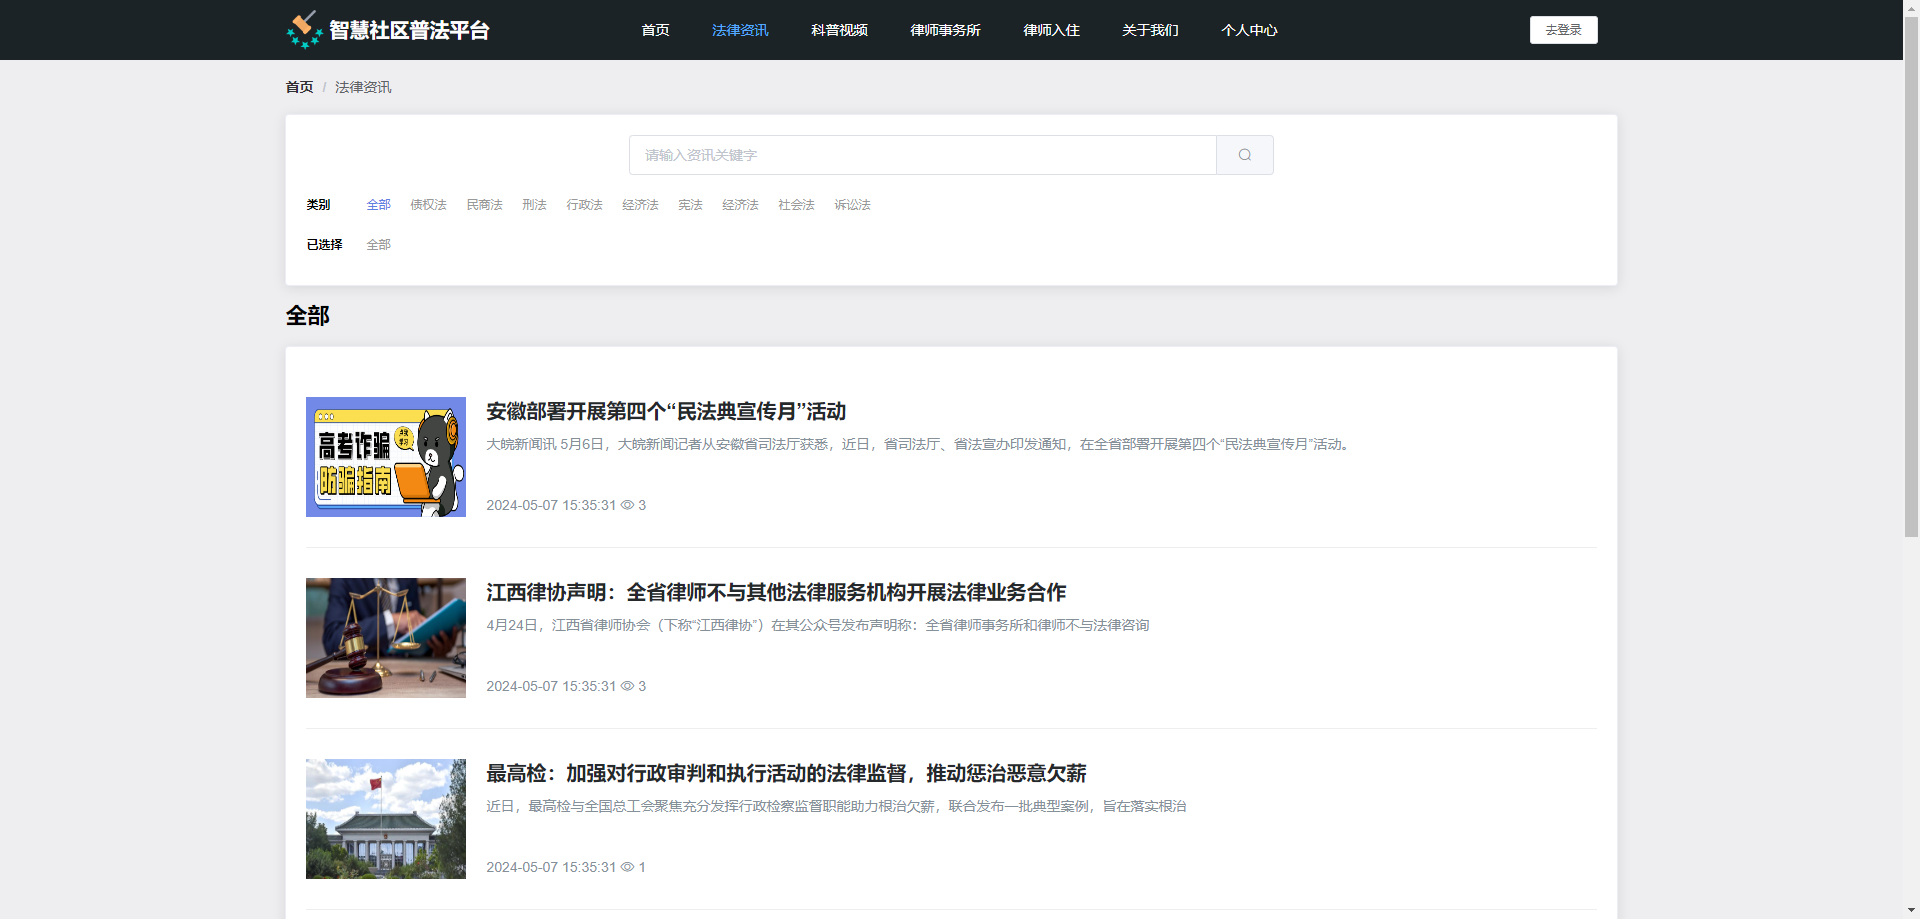1920x919 pixels.
Task: Go to 个人中心 in the navbar
Action: [x=1249, y=30]
